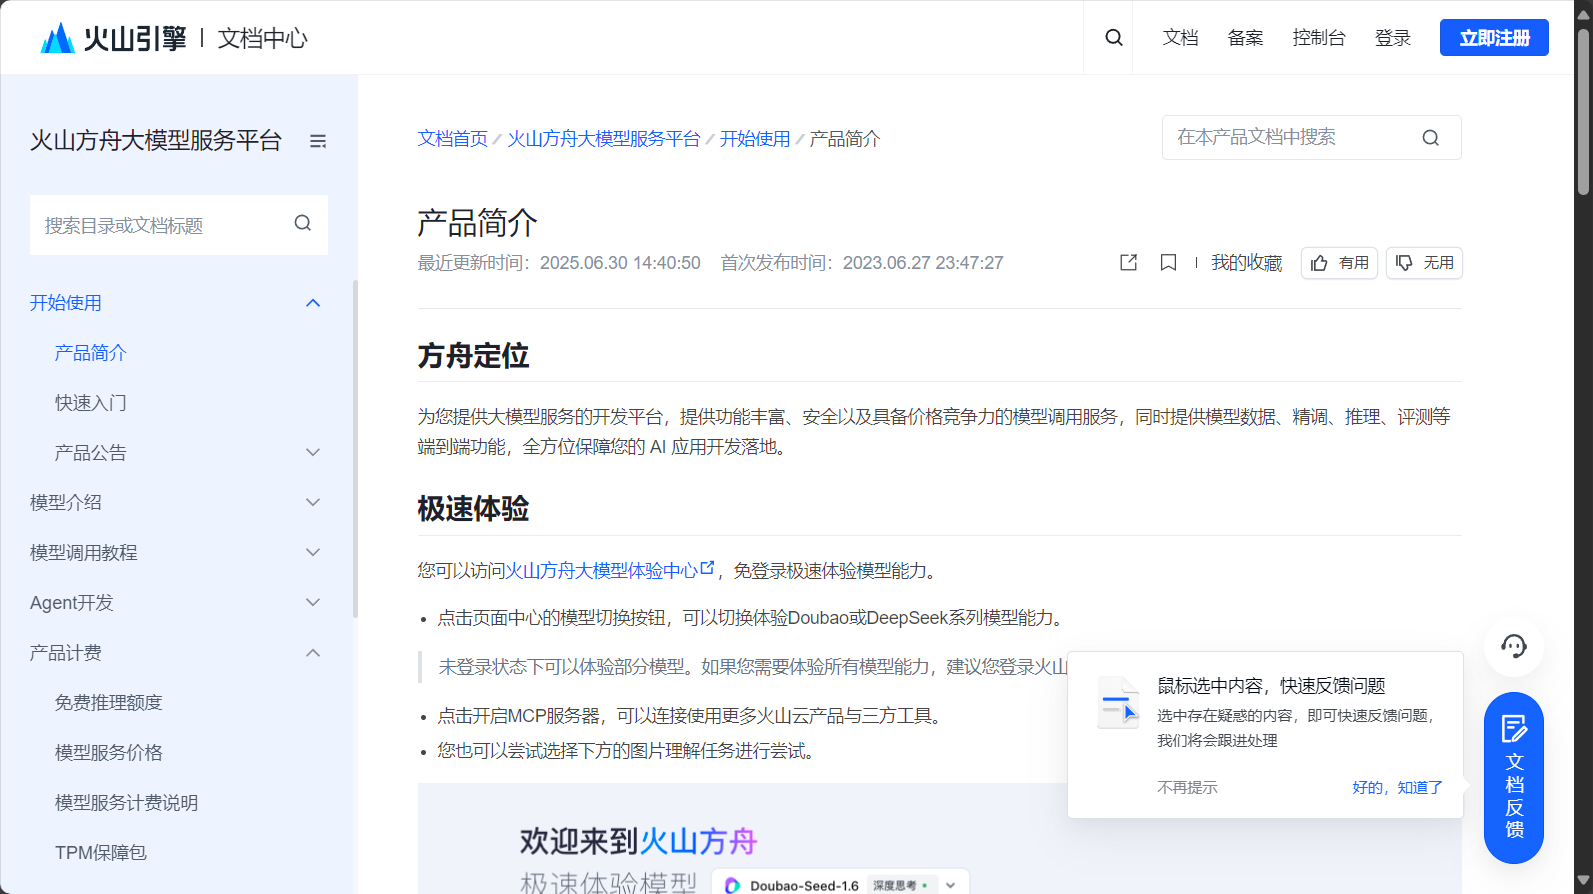This screenshot has height=894, width=1593.
Task: Click 好的，知道了 in the feedback popup
Action: tap(1397, 788)
